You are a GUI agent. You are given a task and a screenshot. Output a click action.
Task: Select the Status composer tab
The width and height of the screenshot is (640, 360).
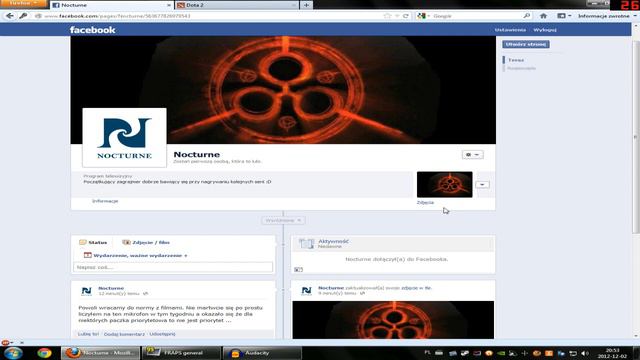point(93,242)
